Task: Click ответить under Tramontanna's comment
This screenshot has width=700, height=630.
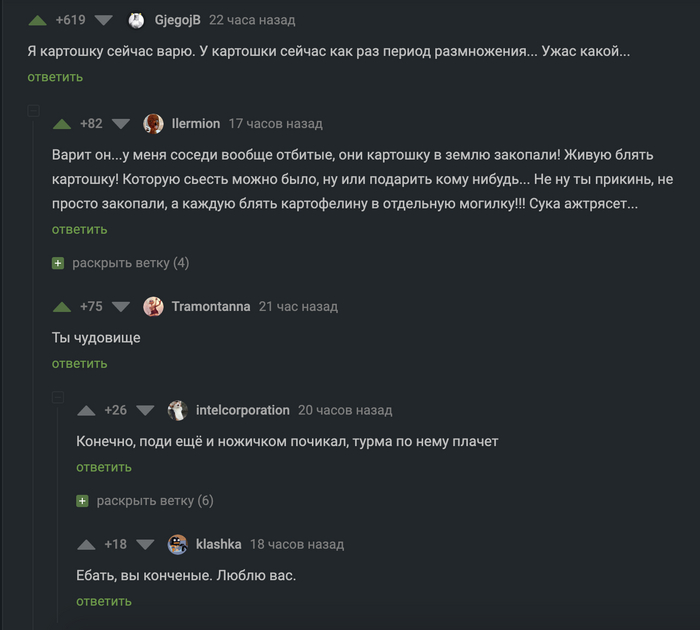Action: tap(79, 363)
